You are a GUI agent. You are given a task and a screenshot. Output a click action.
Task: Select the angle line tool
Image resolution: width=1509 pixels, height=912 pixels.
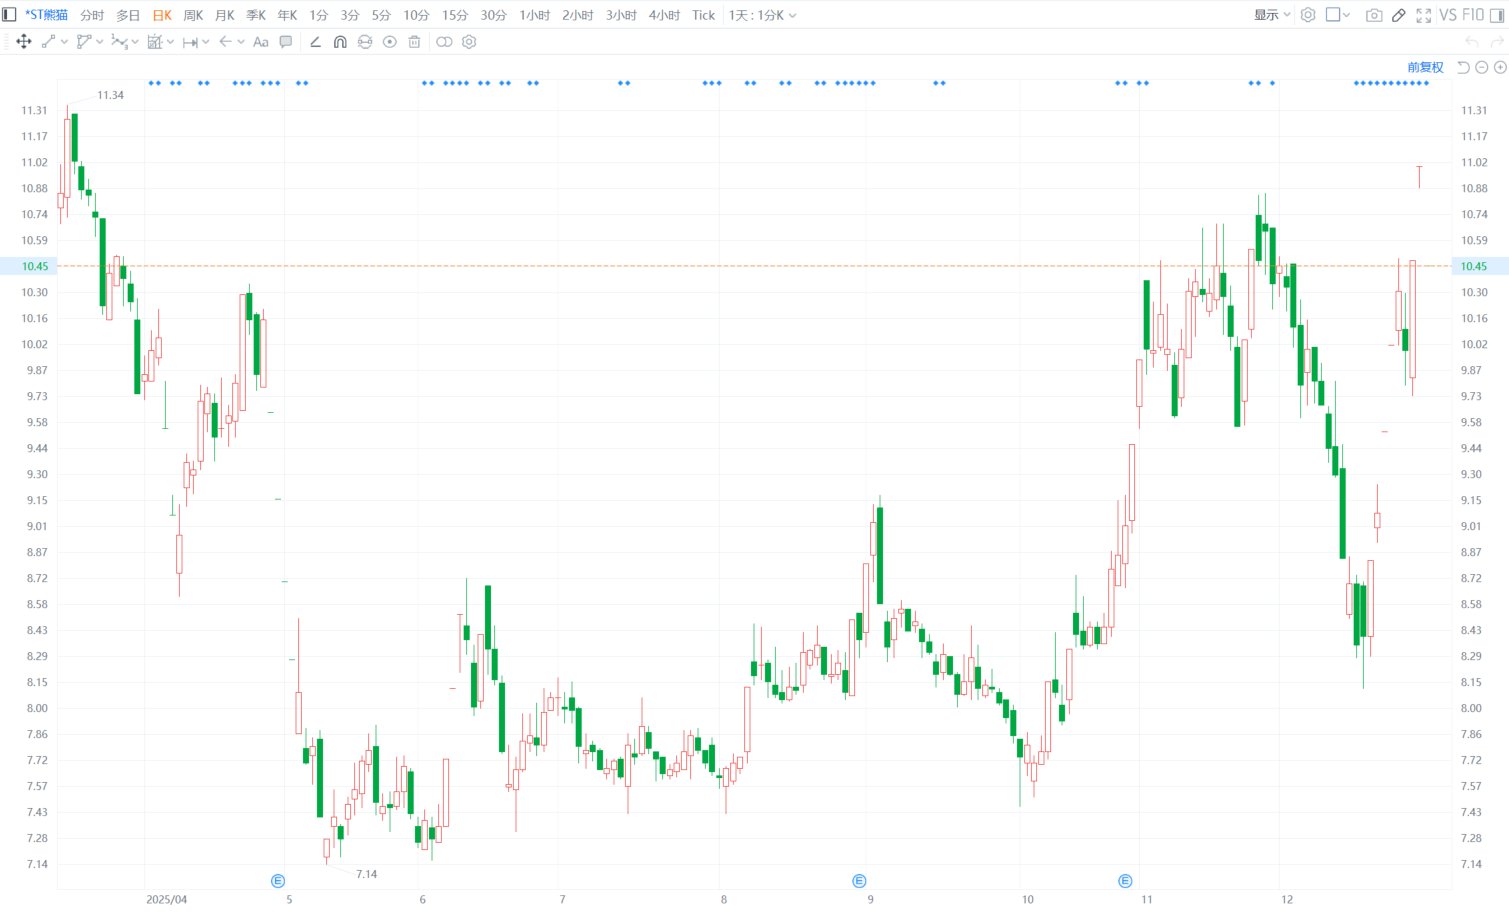point(316,42)
